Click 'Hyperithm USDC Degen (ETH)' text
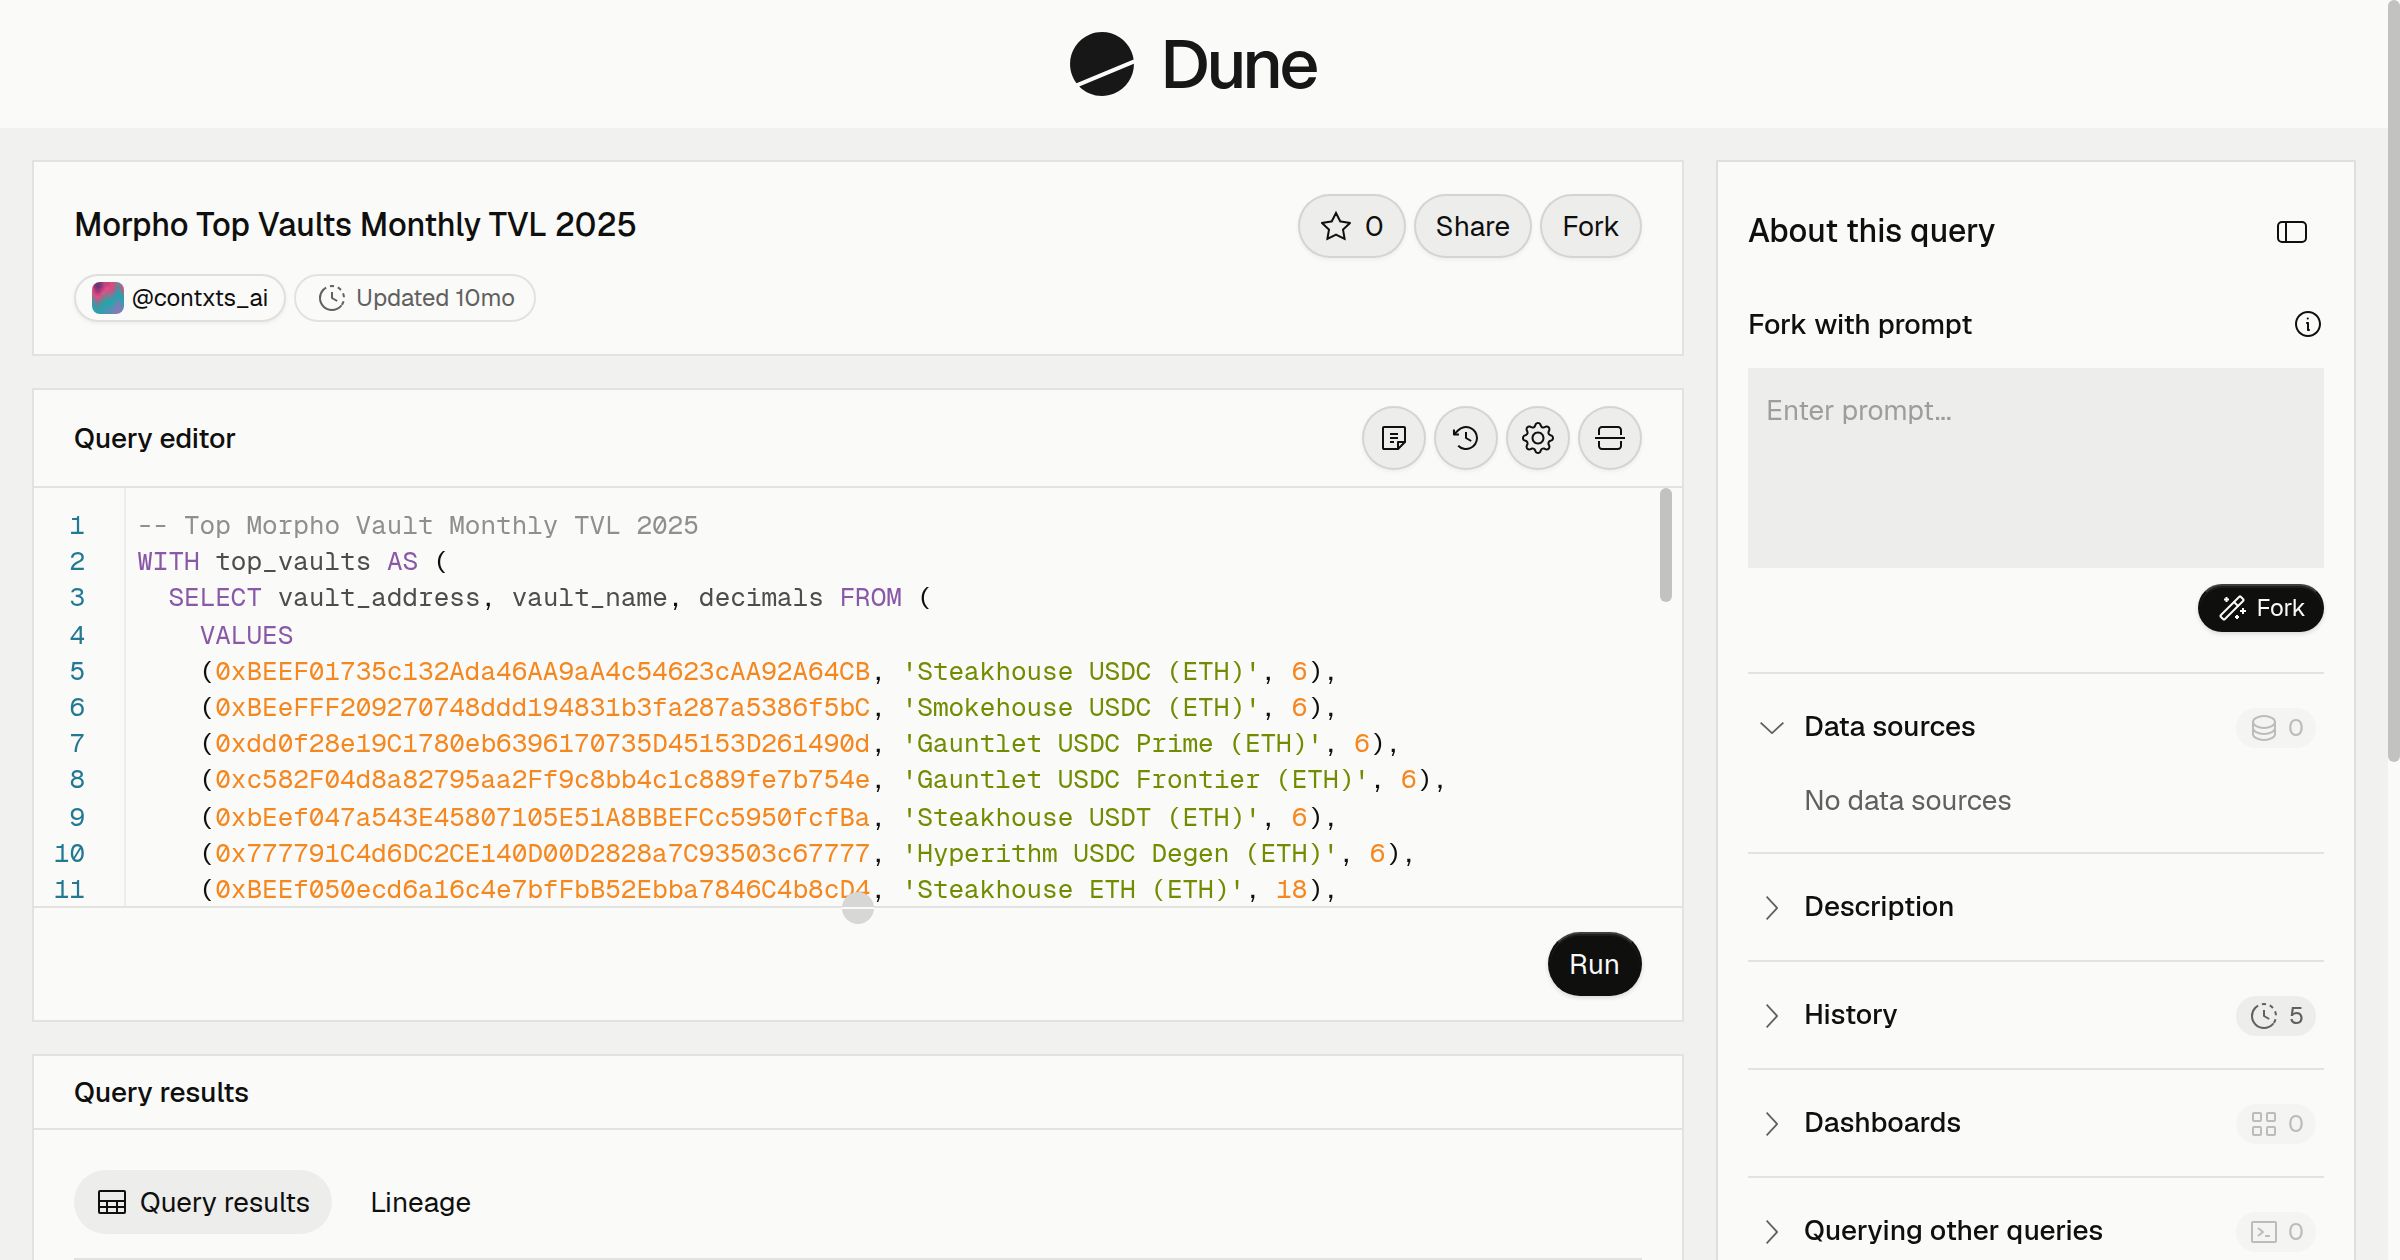The height and width of the screenshot is (1260, 2400). click(1119, 854)
